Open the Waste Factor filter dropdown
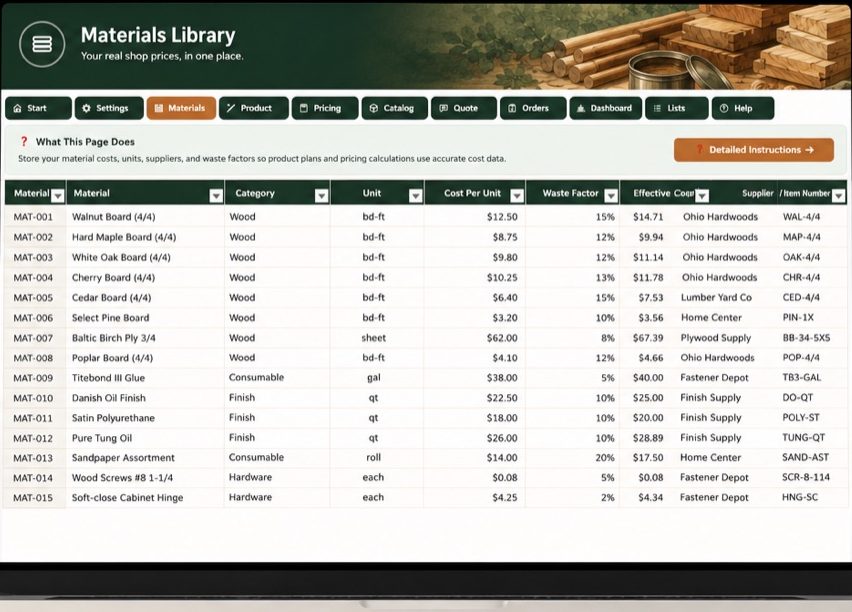Viewport: 852px width, 612px height. point(611,196)
